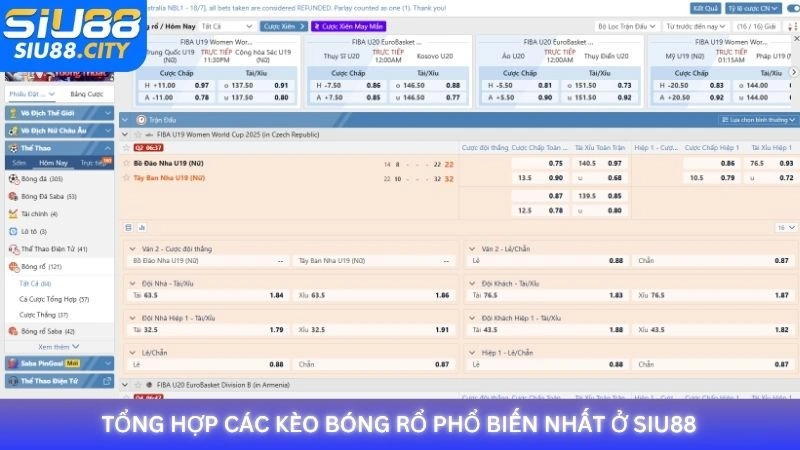Collapse the Đội Khách - Tài/Xỉu market
The width and height of the screenshot is (800, 450).
pos(472,284)
